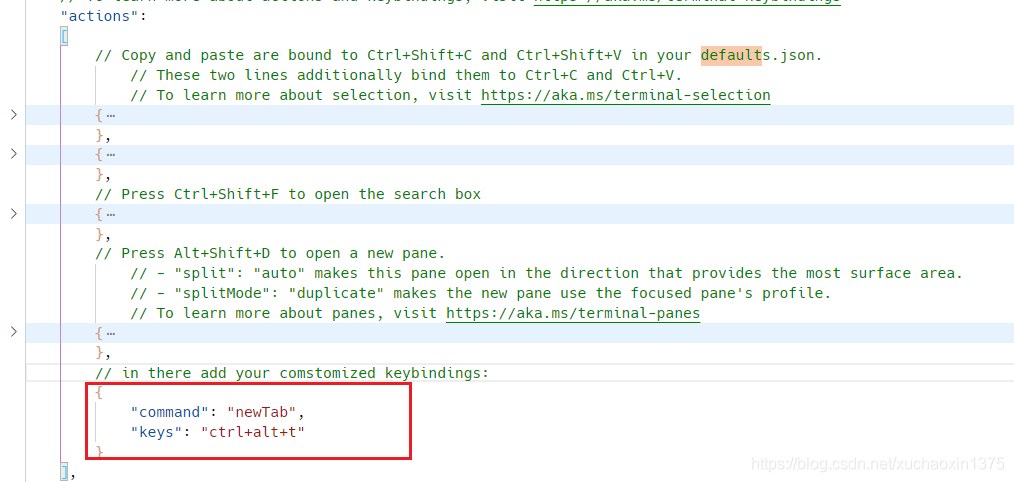The image size is (1014, 482).
Task: Expand folded block under terminal-panes link
Action: click(x=14, y=333)
